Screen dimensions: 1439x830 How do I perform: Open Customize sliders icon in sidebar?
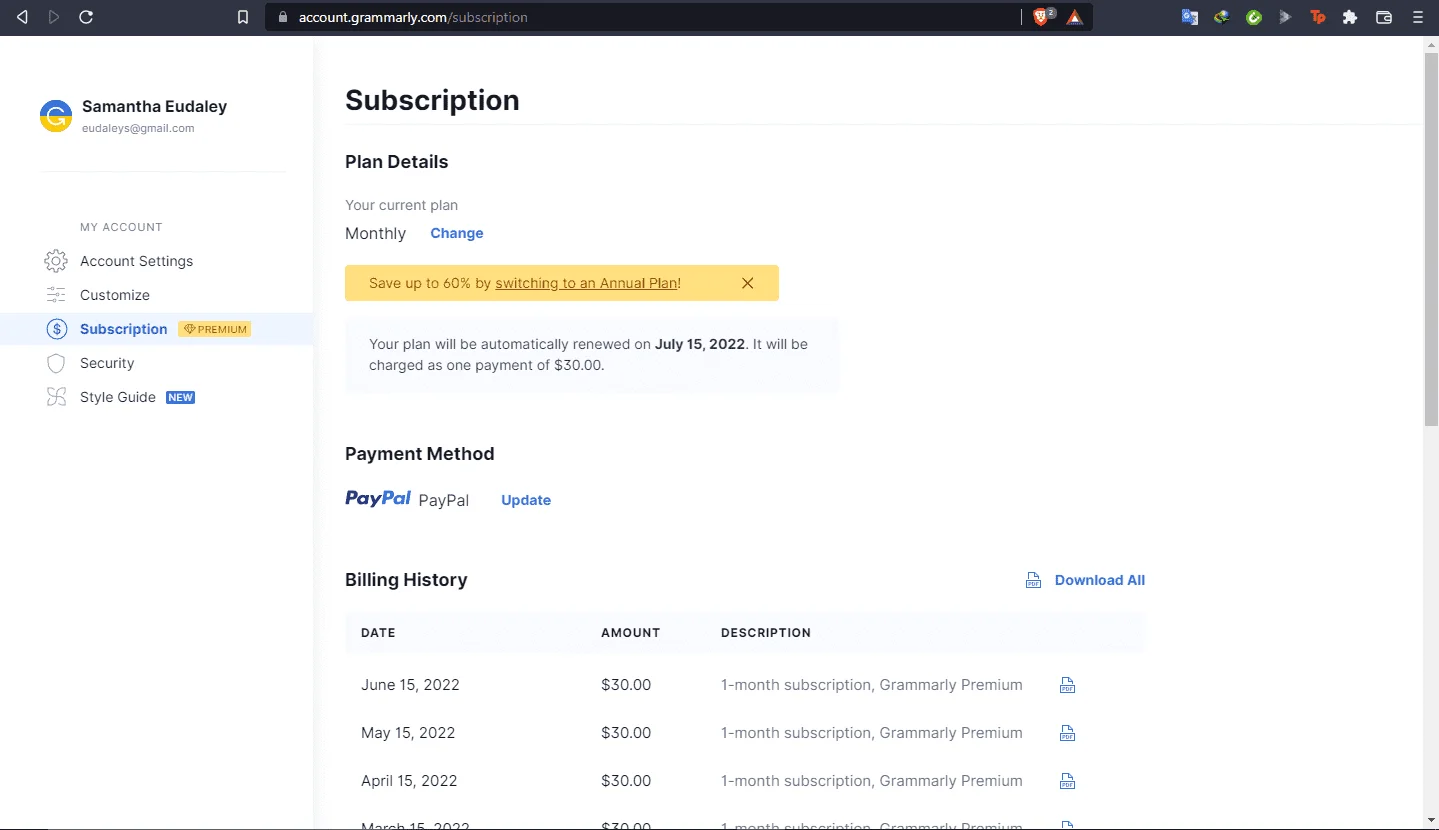pyautogui.click(x=56, y=295)
